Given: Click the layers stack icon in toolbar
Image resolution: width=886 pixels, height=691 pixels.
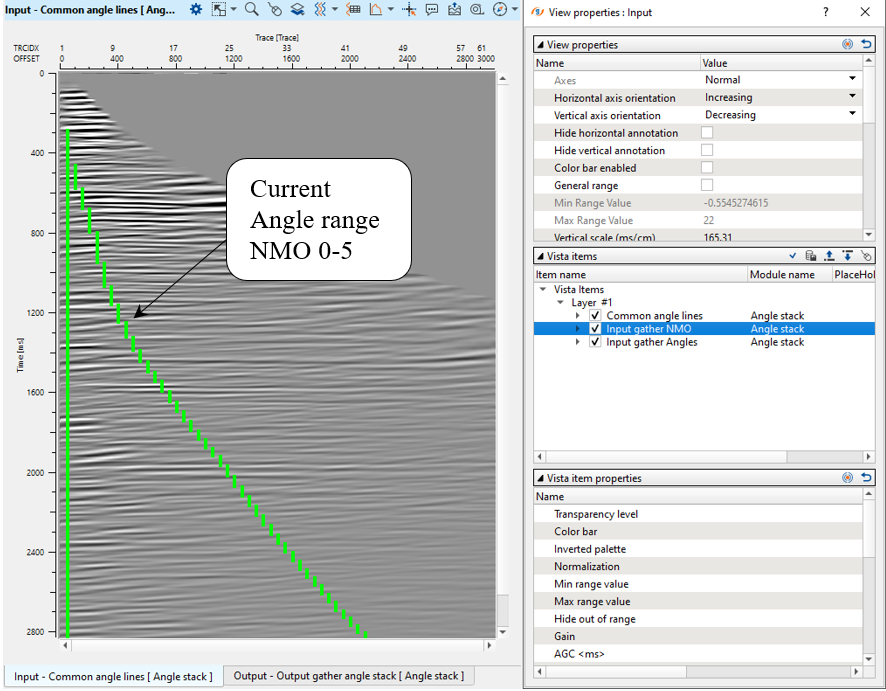Looking at the screenshot, I should 298,9.
